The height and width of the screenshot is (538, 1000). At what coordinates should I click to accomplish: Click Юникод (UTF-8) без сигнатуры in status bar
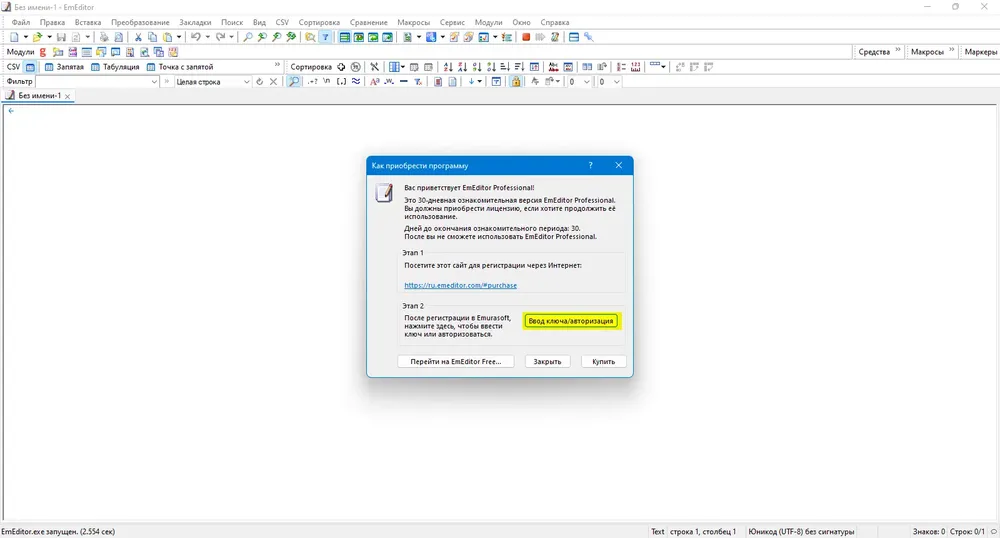(x=801, y=532)
